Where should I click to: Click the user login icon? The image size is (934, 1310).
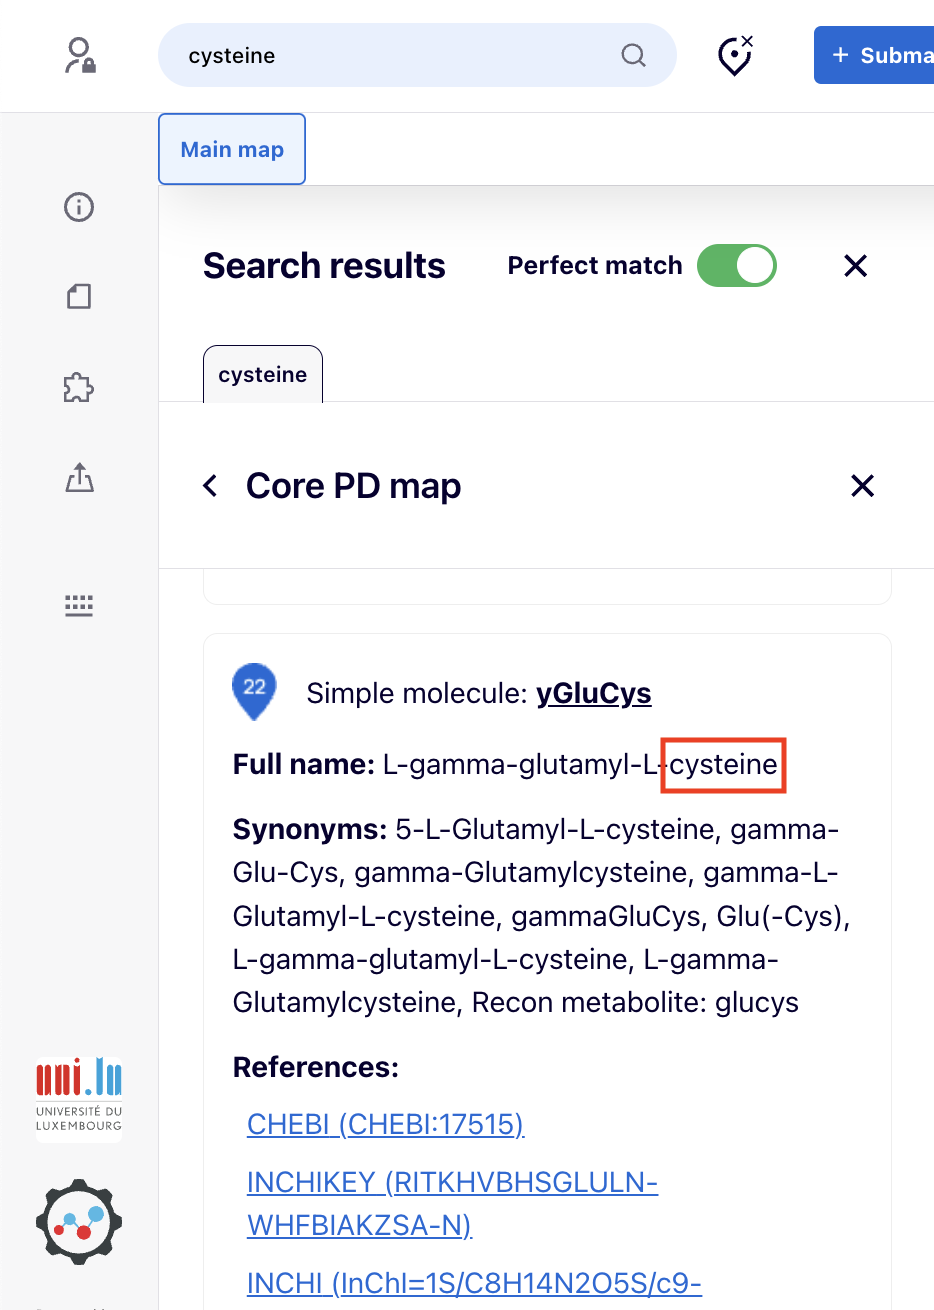pyautogui.click(x=79, y=56)
